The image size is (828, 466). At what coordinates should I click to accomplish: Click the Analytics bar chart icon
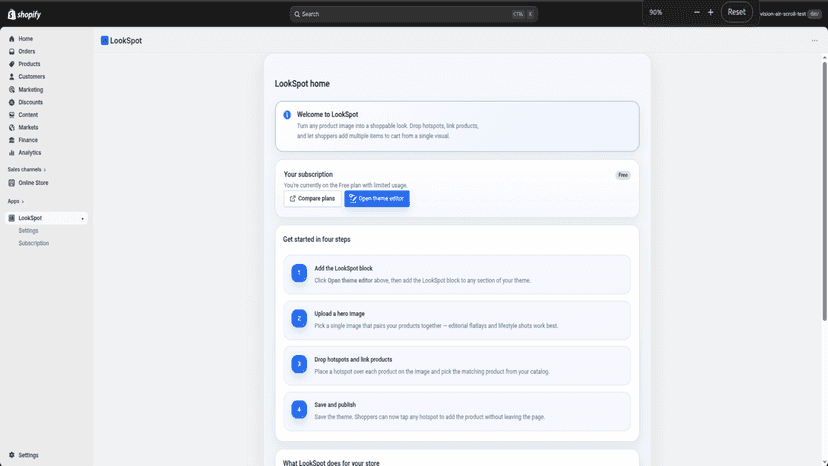tap(12, 153)
